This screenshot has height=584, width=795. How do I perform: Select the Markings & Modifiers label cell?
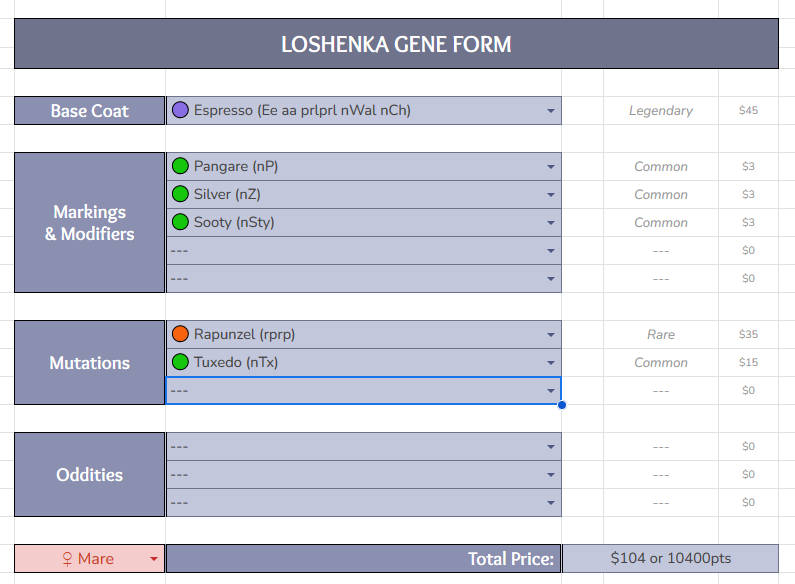click(x=89, y=222)
